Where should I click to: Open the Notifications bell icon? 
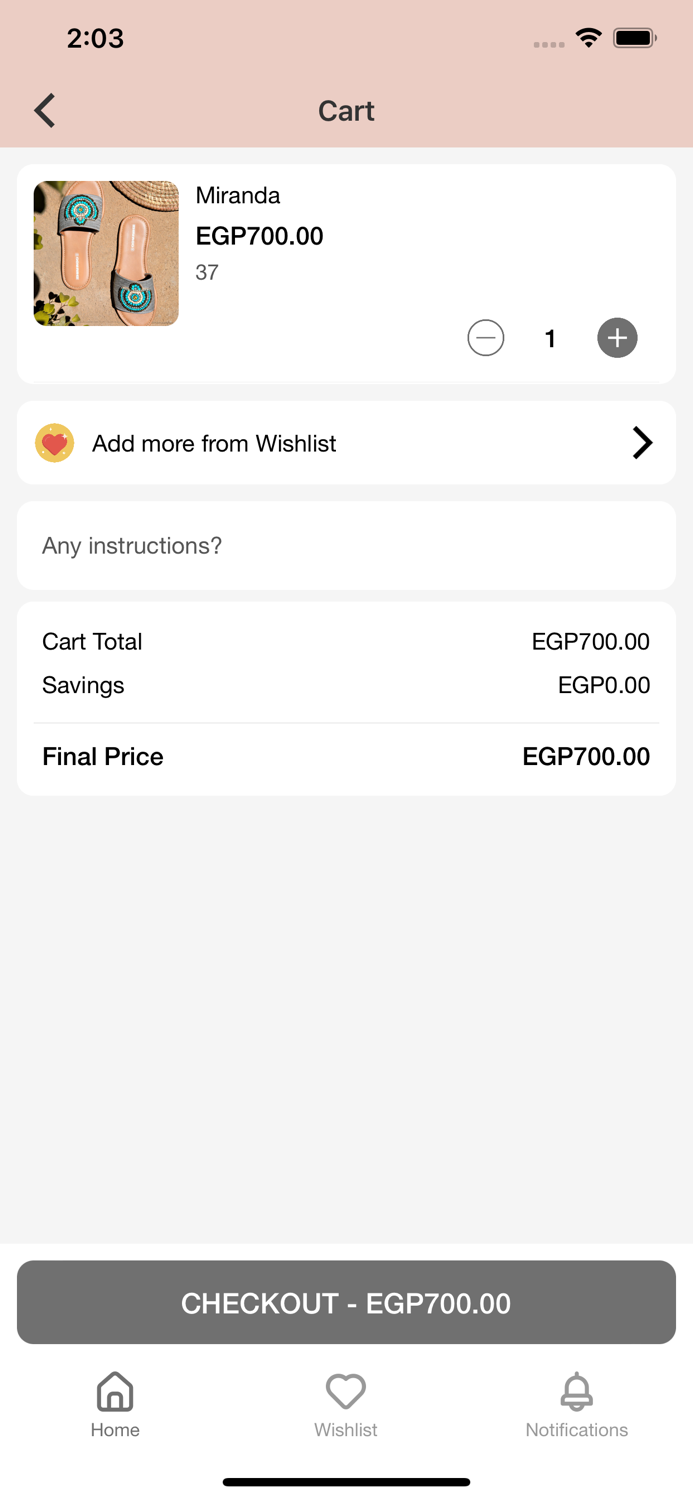[x=577, y=1391]
